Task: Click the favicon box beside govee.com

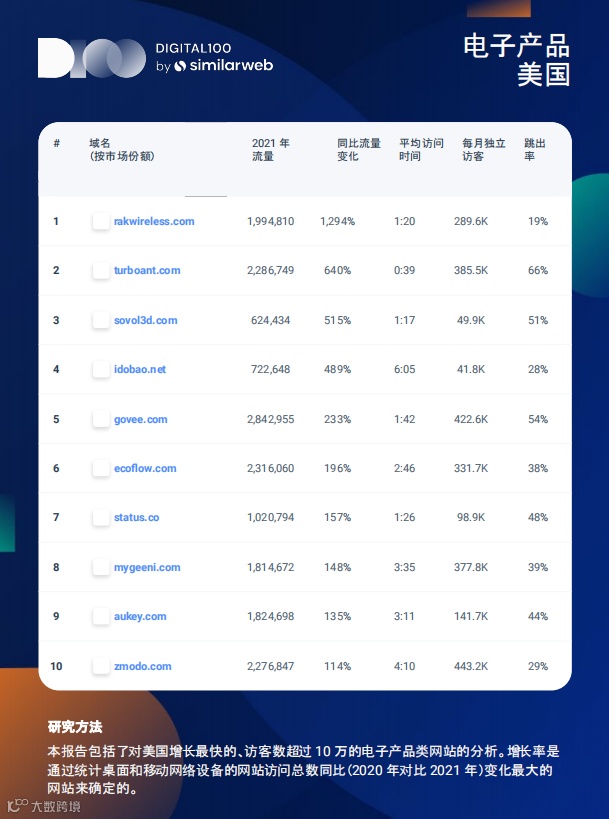Action: (101, 419)
